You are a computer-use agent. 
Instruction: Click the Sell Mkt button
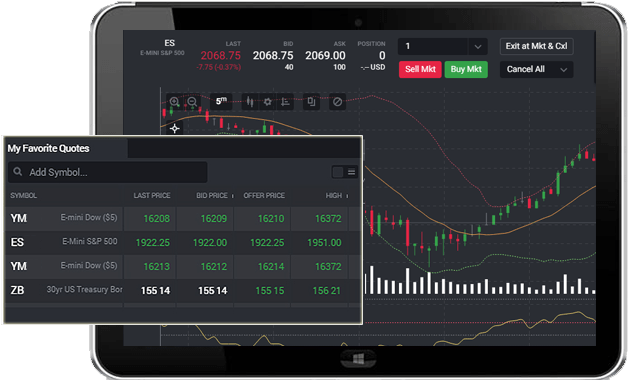click(420, 69)
